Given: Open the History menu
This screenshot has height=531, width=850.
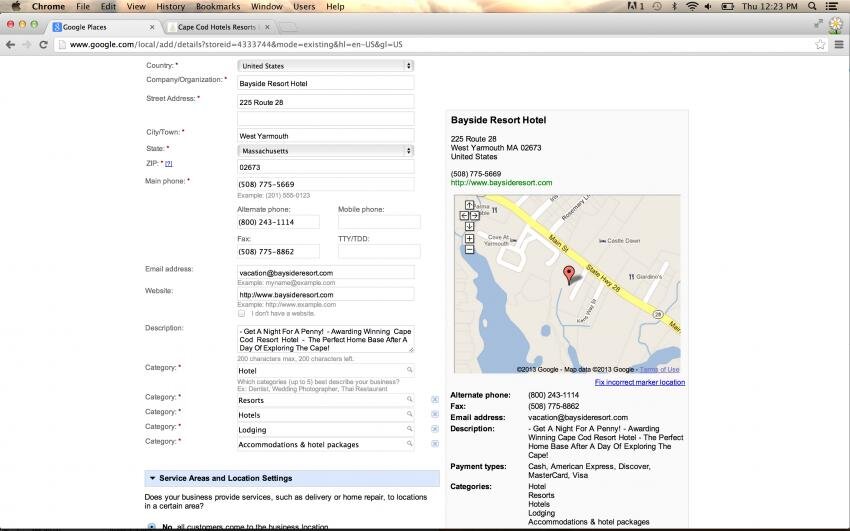Looking at the screenshot, I should [170, 6].
